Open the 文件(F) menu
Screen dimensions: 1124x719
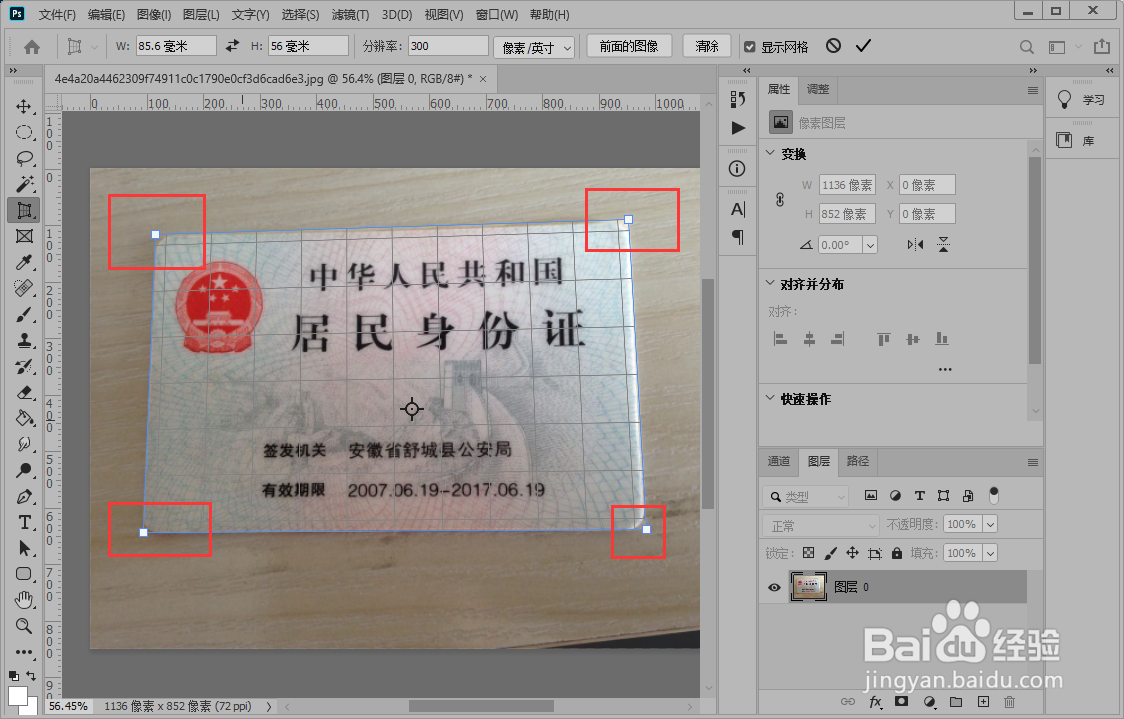point(57,14)
